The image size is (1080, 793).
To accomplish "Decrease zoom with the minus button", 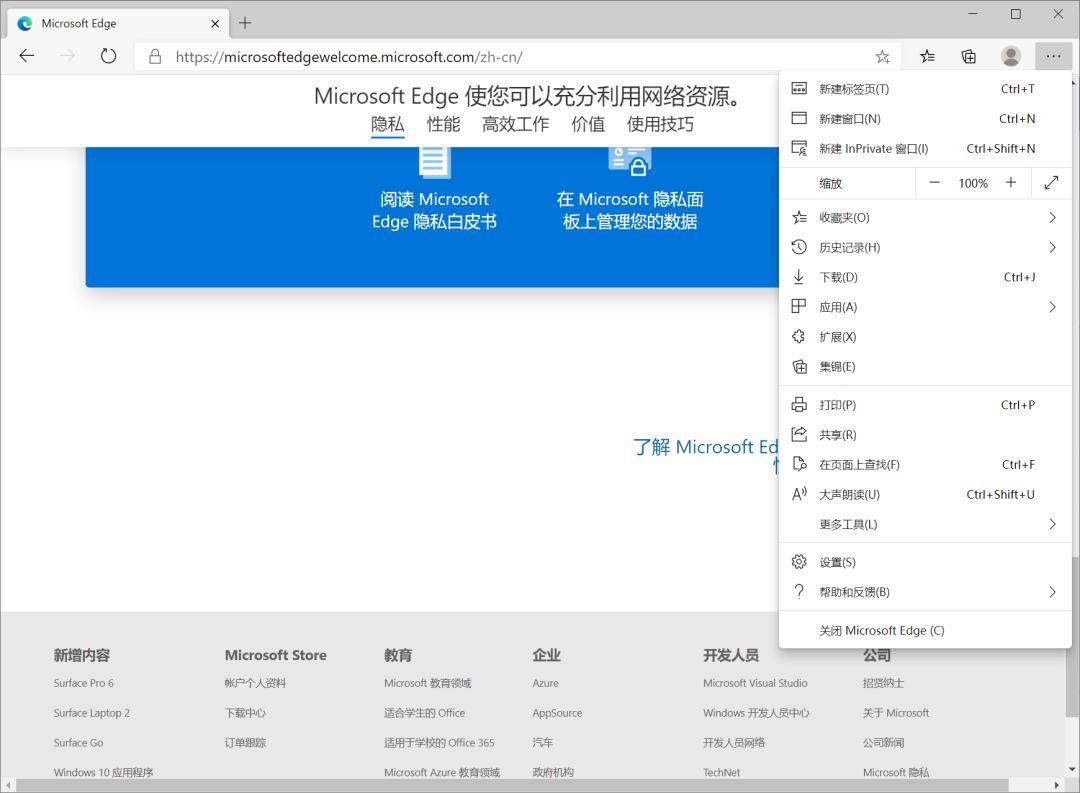I will [x=934, y=183].
